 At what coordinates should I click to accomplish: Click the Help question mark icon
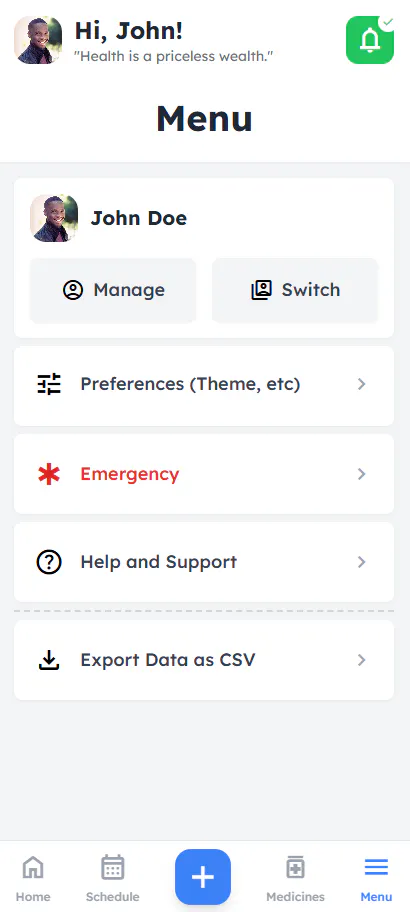[x=49, y=562]
